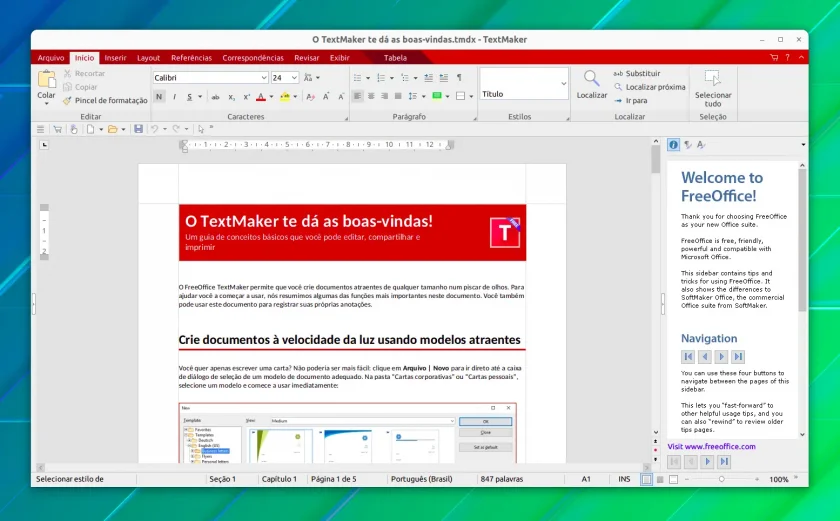Open the Calibri font name dropdown

click(x=264, y=78)
